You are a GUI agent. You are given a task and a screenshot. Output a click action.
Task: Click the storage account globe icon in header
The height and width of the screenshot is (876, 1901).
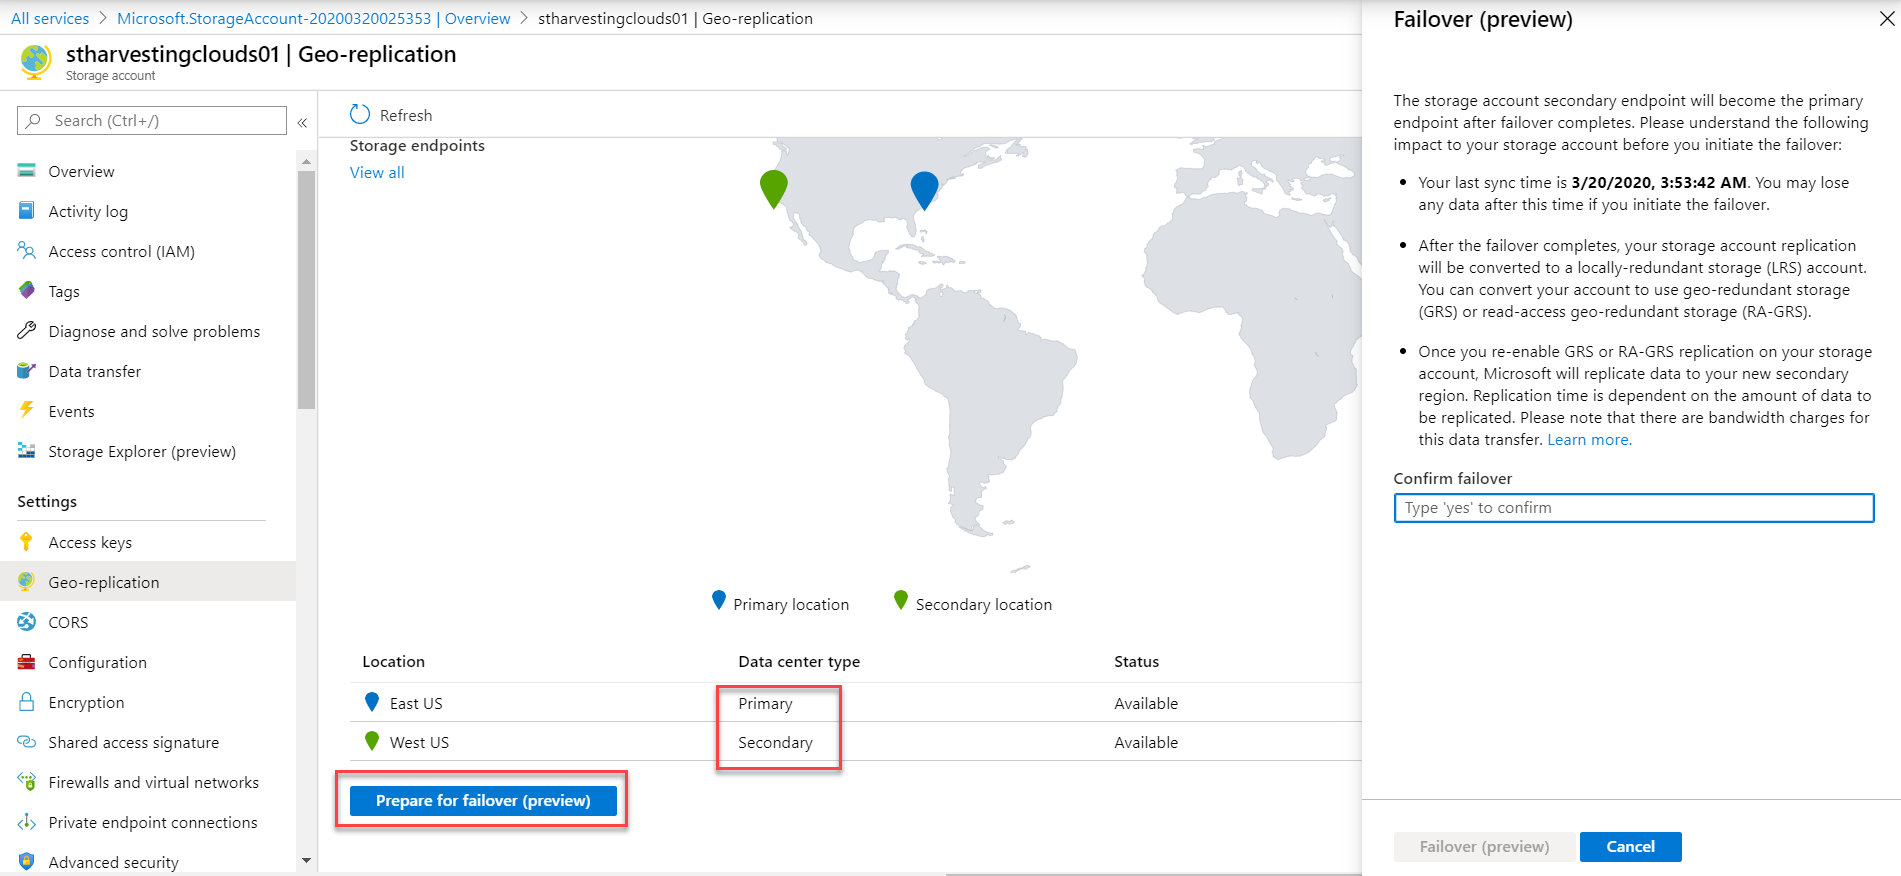35,61
